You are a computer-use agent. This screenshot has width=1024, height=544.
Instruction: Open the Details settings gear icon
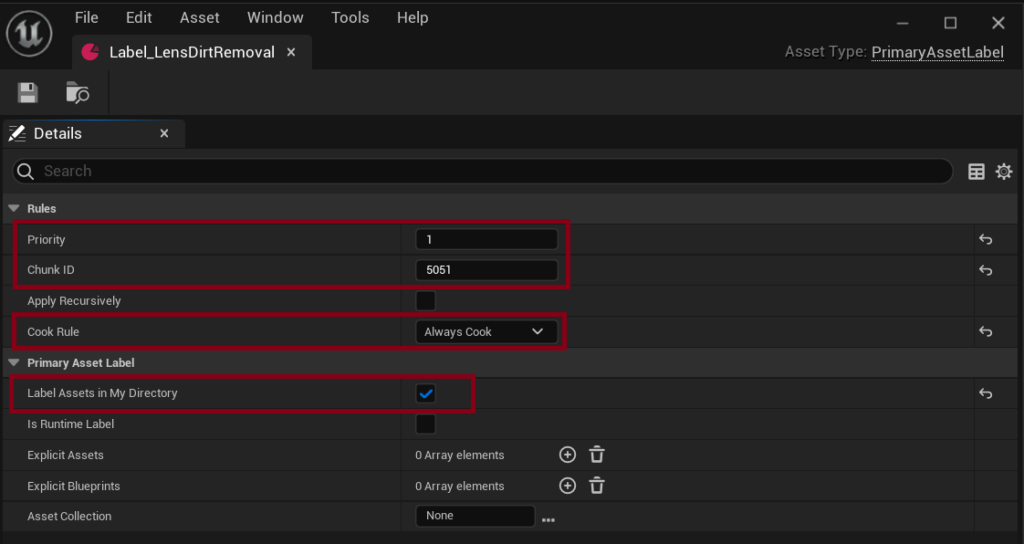[x=1004, y=171]
